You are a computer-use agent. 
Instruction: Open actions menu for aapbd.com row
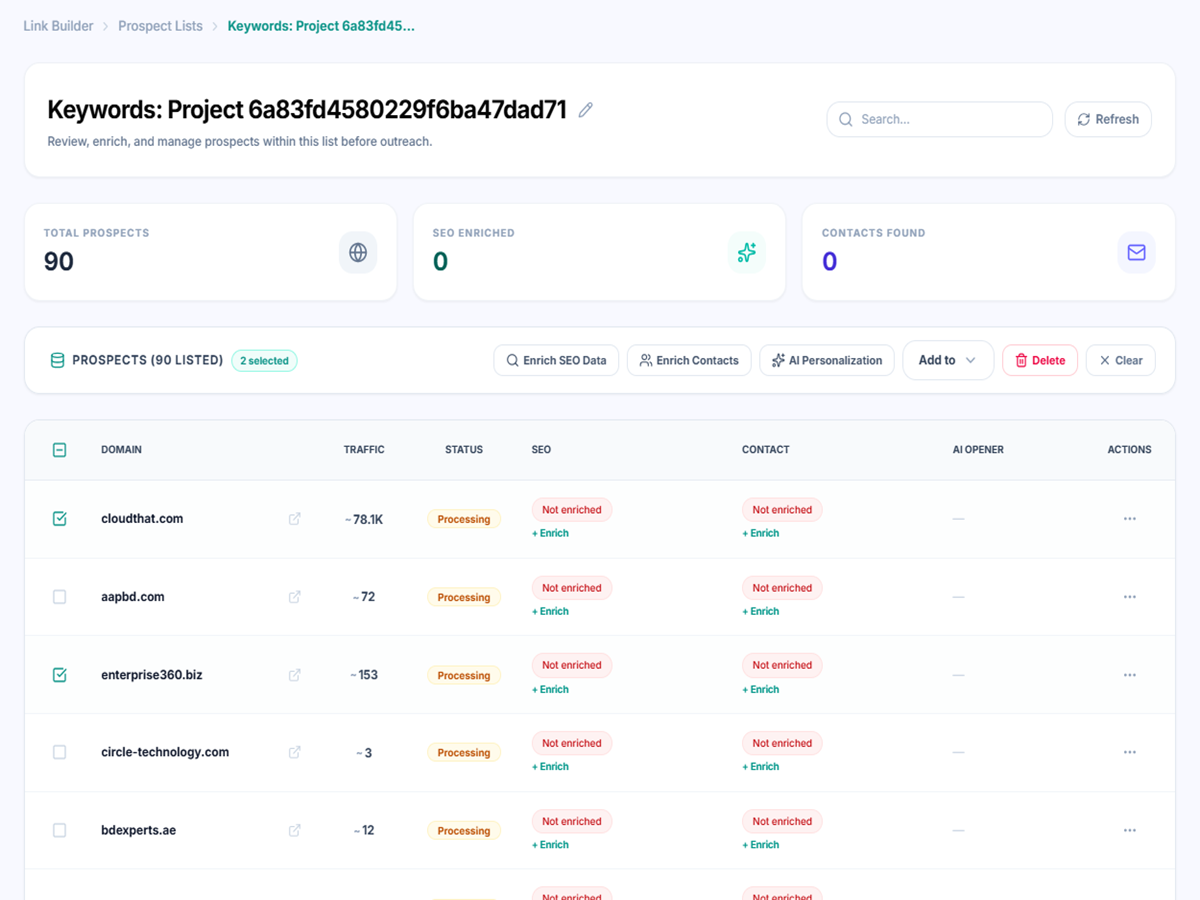tap(1130, 597)
